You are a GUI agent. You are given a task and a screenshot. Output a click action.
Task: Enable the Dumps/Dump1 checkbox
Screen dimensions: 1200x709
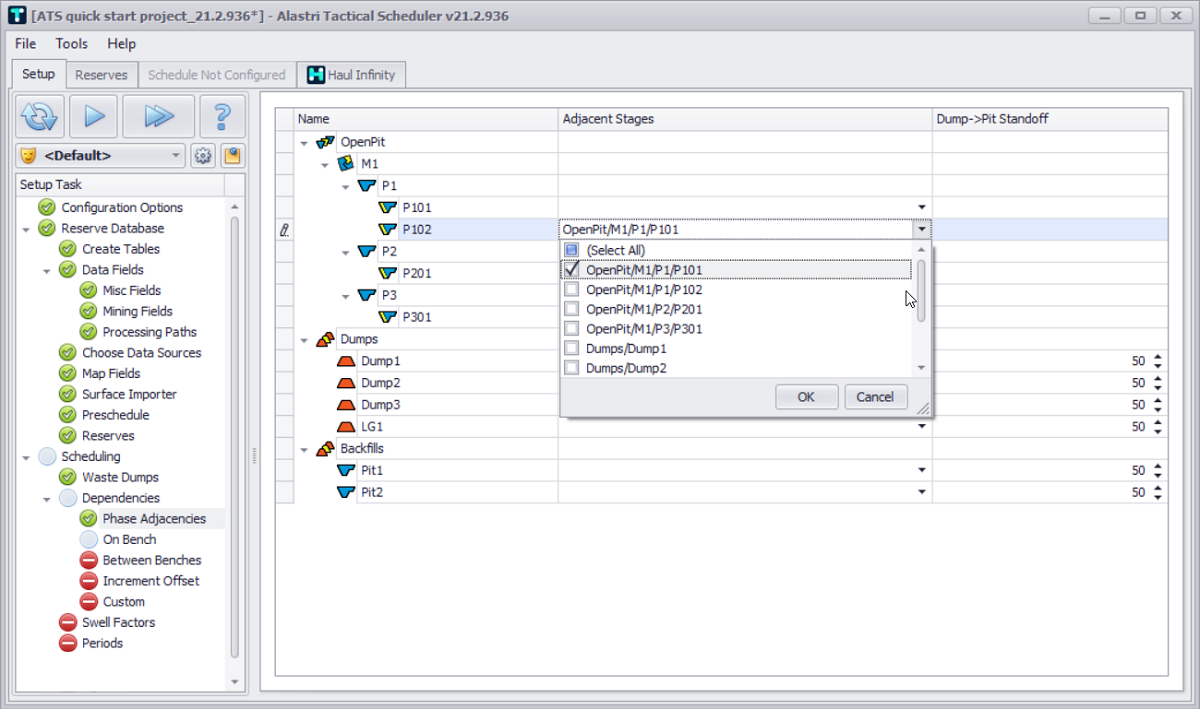pos(572,348)
